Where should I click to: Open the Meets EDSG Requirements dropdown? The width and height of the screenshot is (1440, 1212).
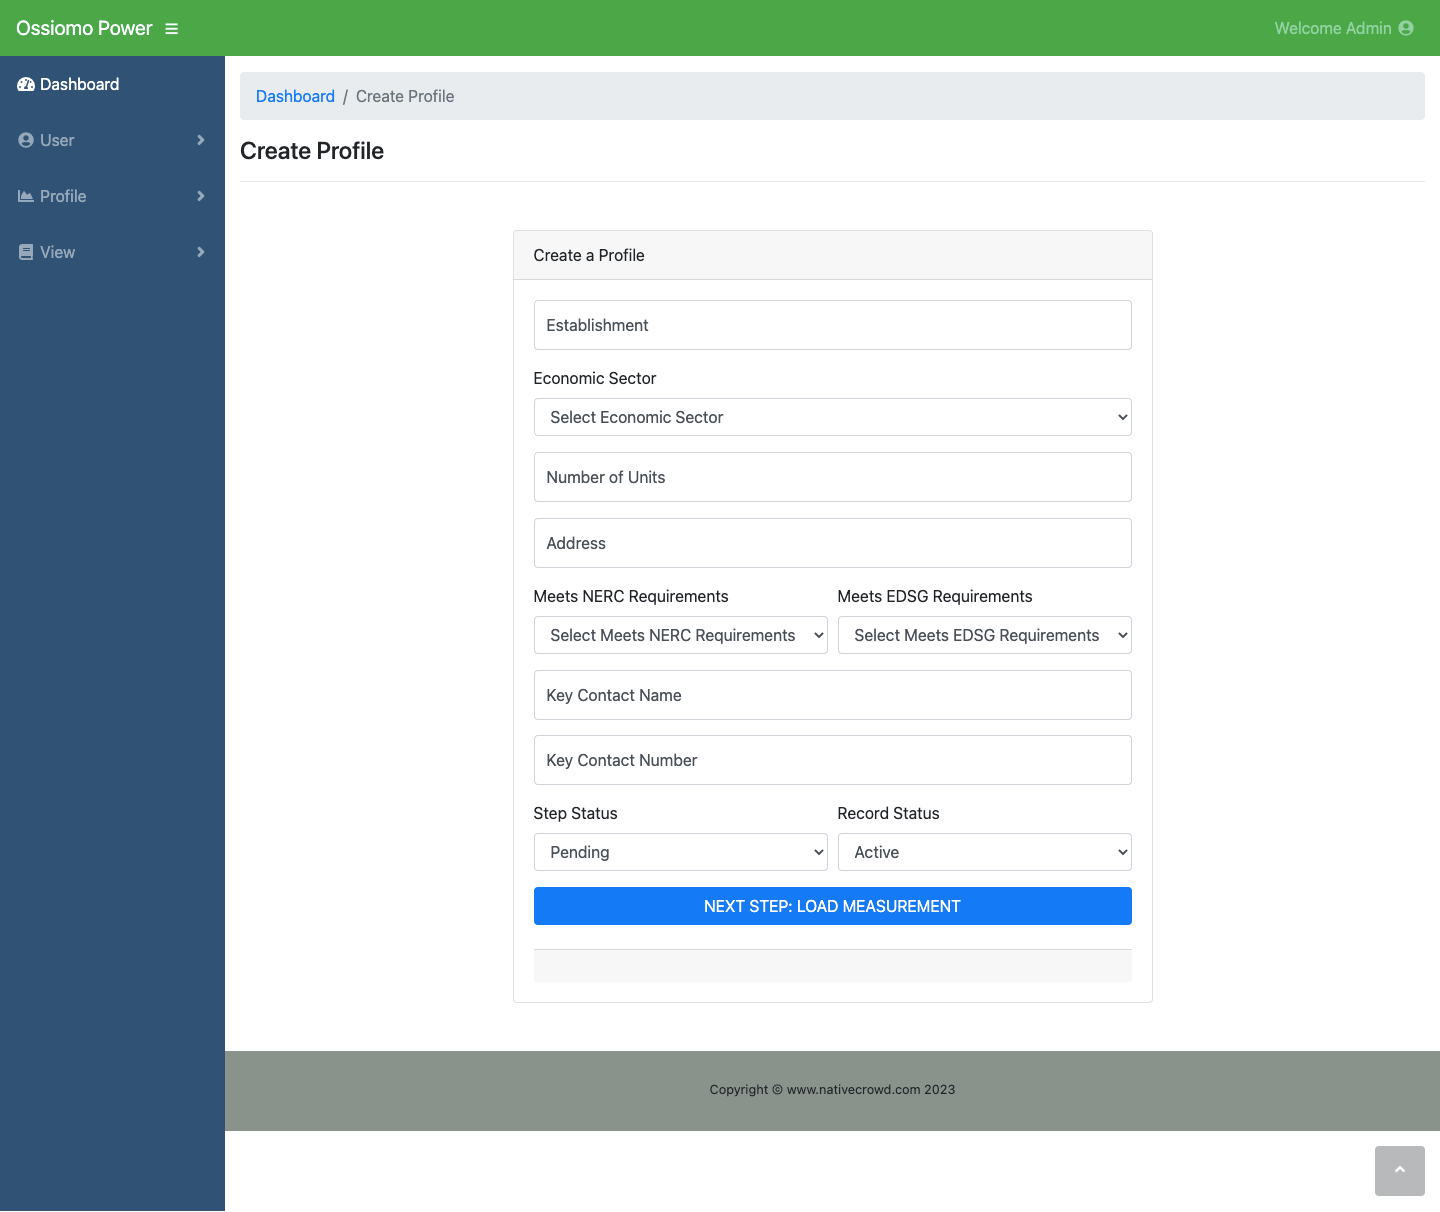(985, 635)
